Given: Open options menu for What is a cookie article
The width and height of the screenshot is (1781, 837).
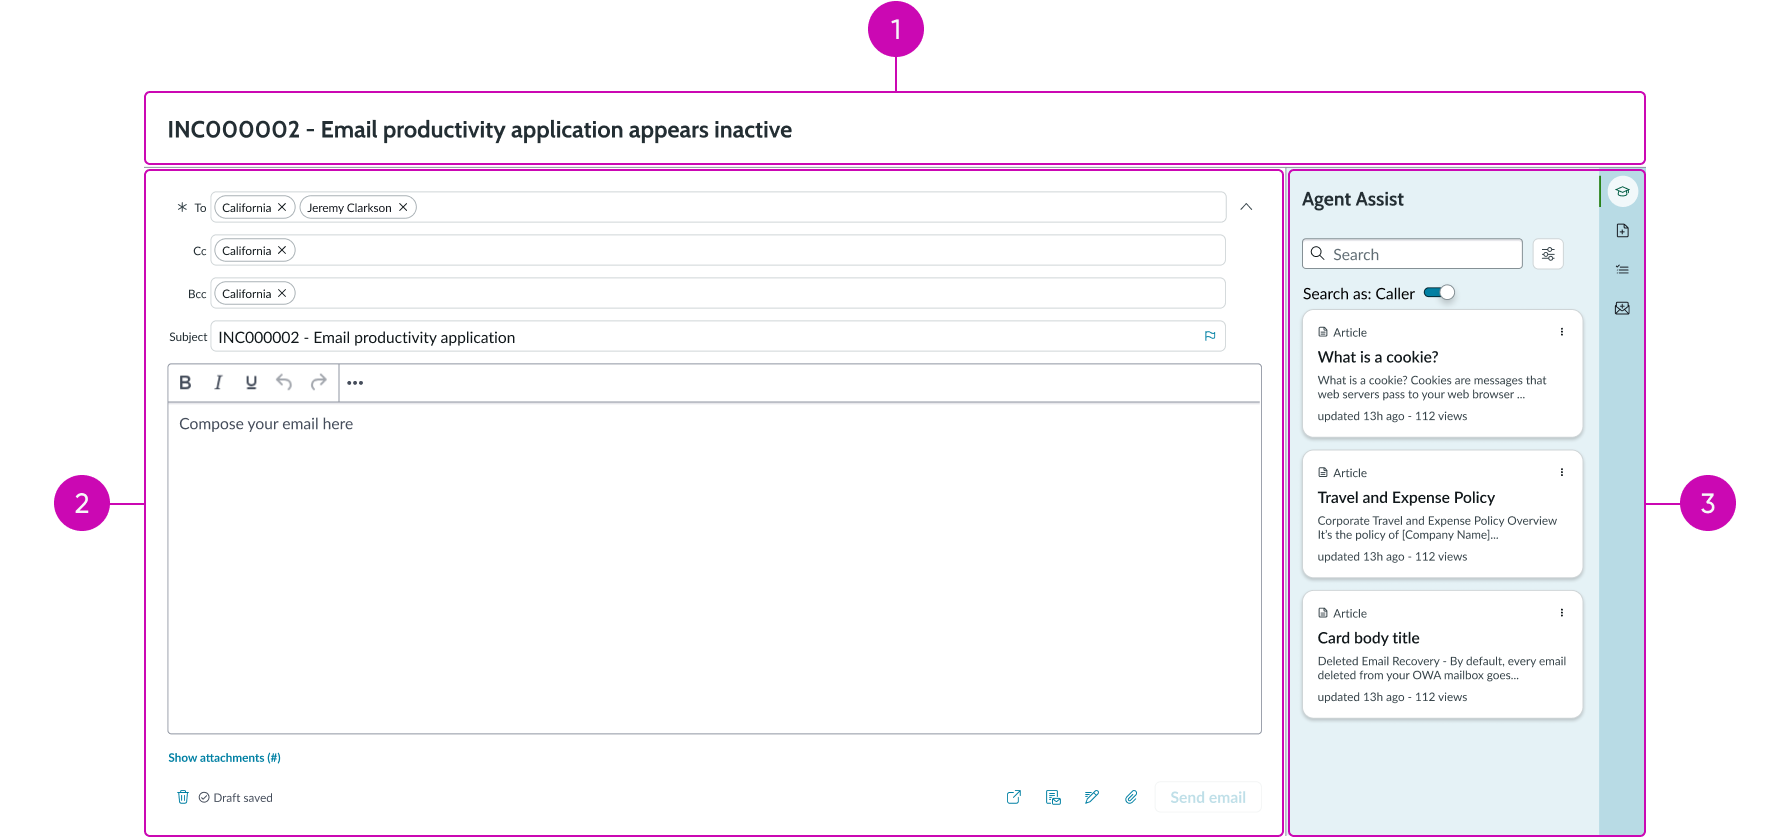Looking at the screenshot, I should (1562, 332).
